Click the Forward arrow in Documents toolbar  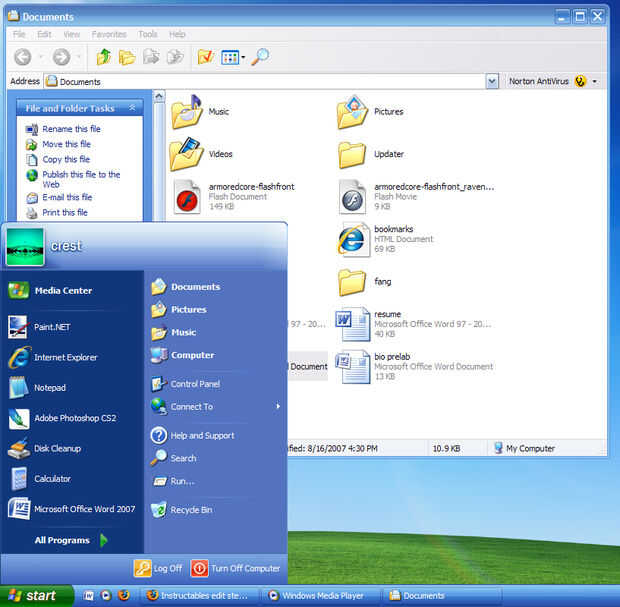point(61,57)
